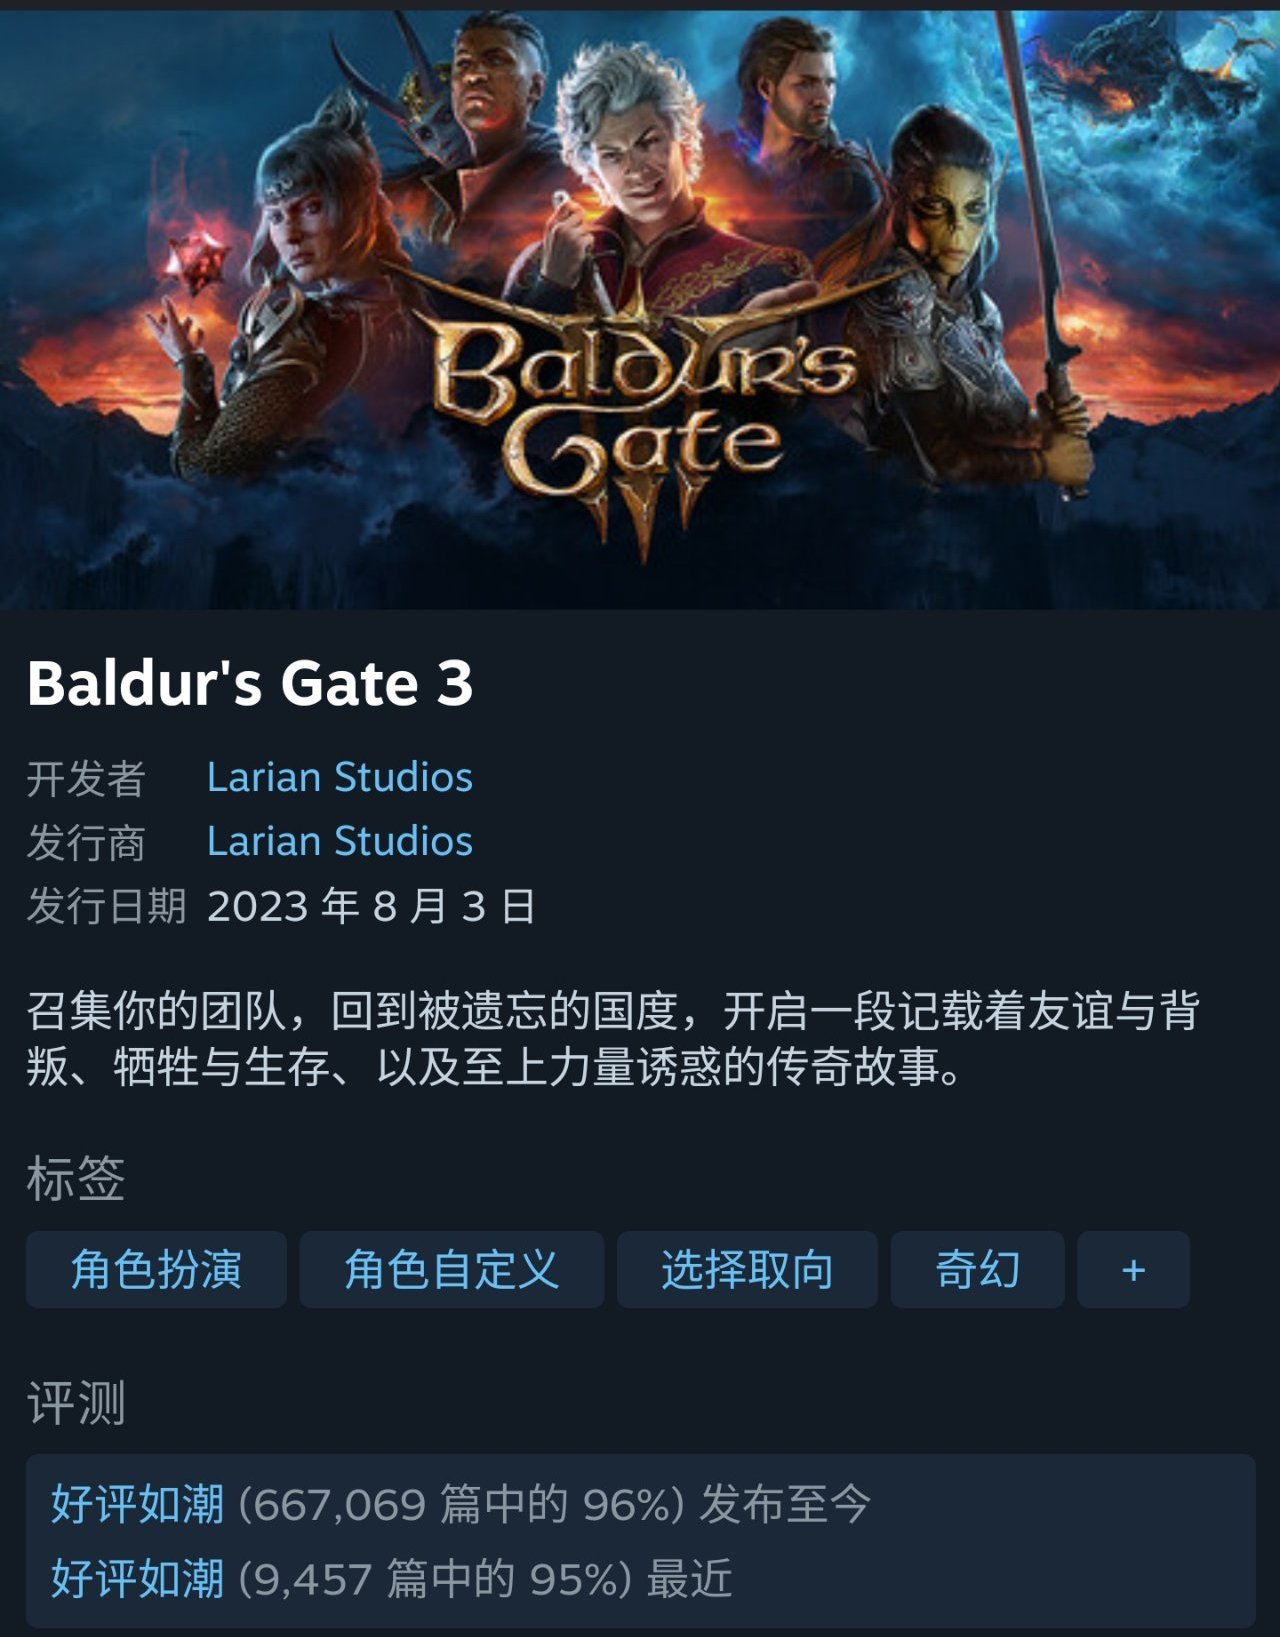Image resolution: width=1280 pixels, height=1637 pixels.
Task: Tap the red glowing artifact in banner art
Action: coord(196,262)
